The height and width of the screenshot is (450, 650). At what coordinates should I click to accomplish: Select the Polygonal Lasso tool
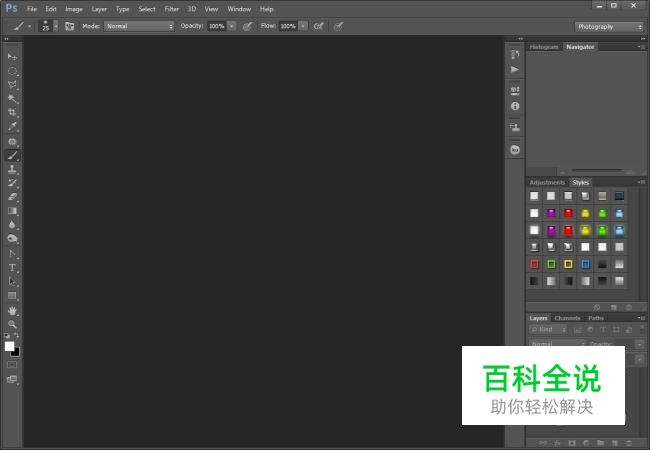[x=12, y=85]
